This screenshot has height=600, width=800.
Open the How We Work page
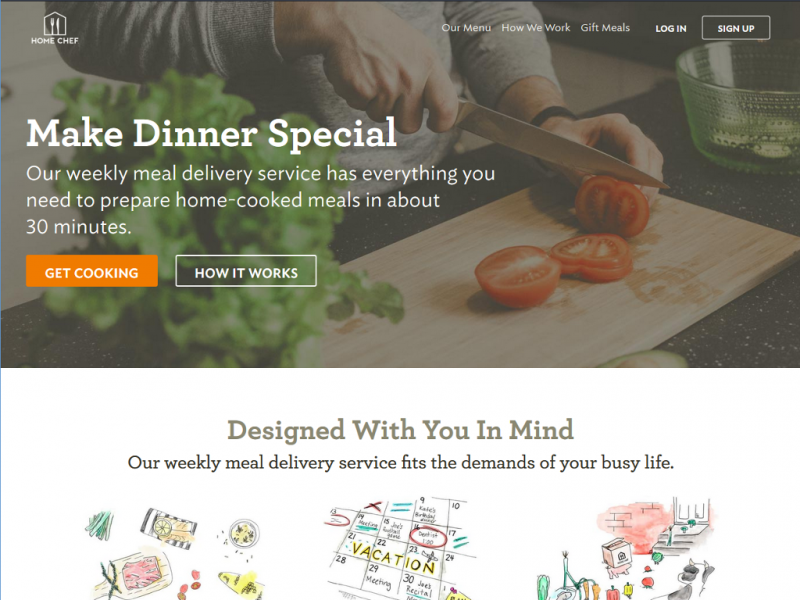coord(536,28)
